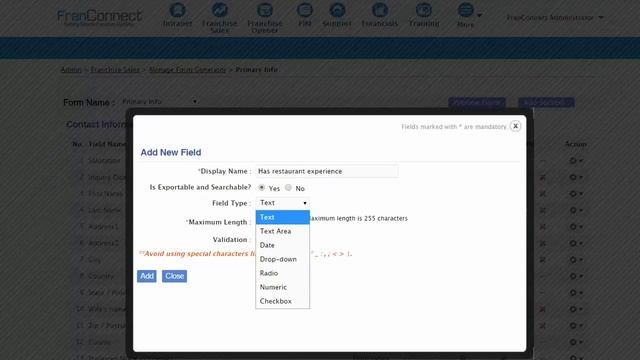Open action gear for Zip / Postal row
640x360 pixels.
tap(576, 326)
